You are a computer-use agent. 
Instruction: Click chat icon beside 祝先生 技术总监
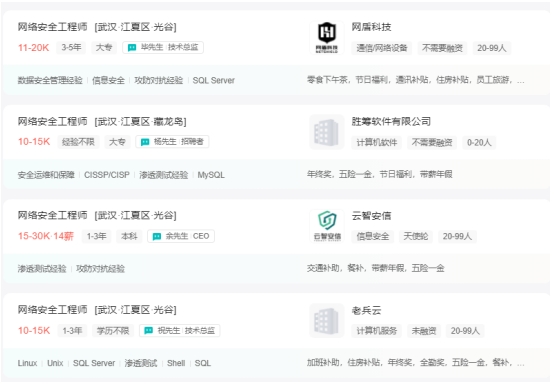click(x=149, y=331)
